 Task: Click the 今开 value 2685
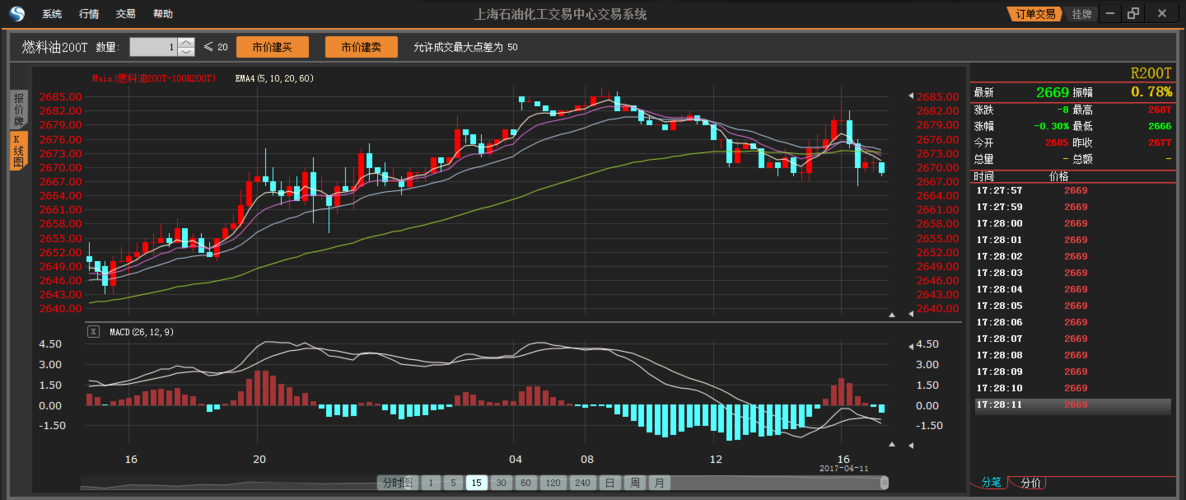coord(1057,143)
